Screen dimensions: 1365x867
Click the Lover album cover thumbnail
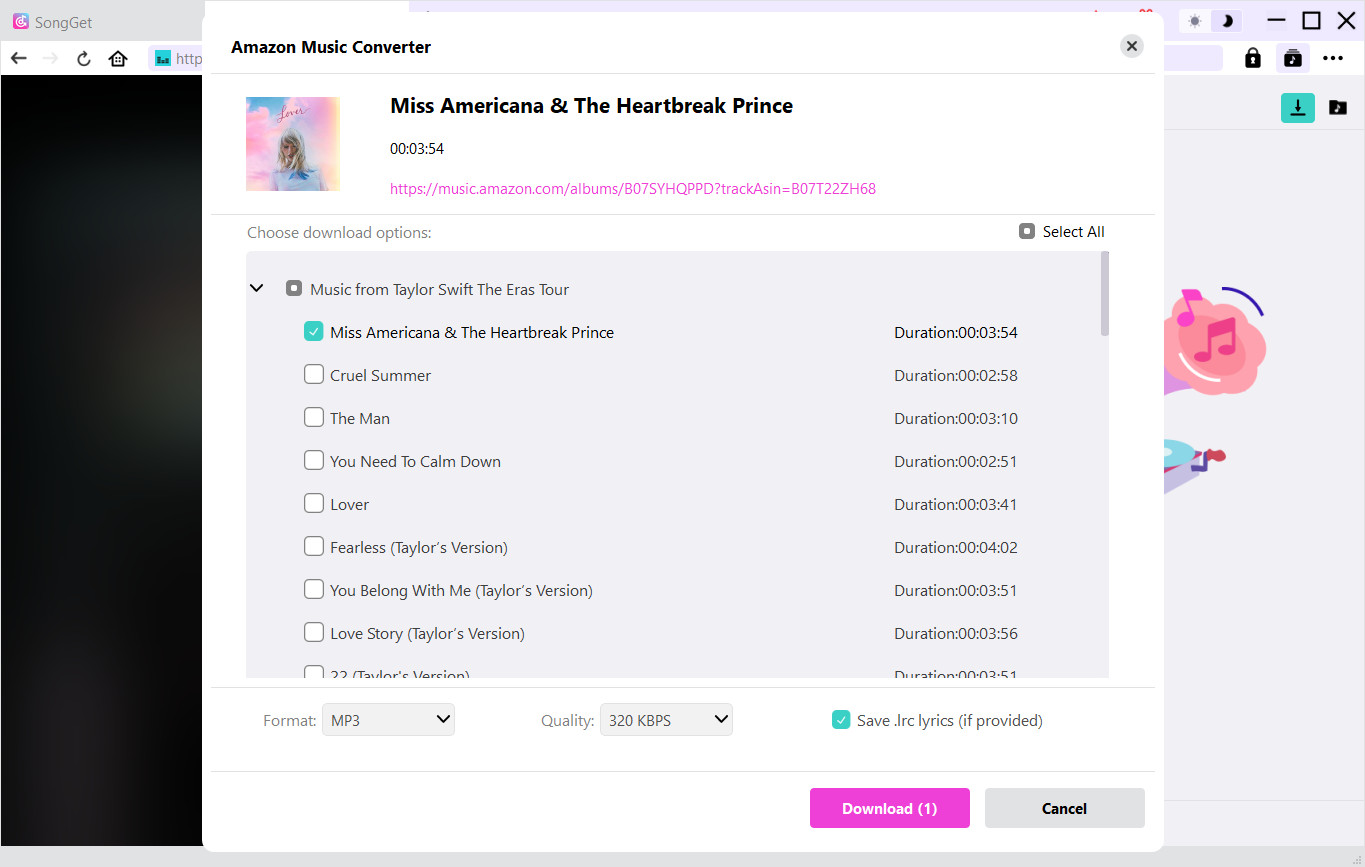pos(293,144)
